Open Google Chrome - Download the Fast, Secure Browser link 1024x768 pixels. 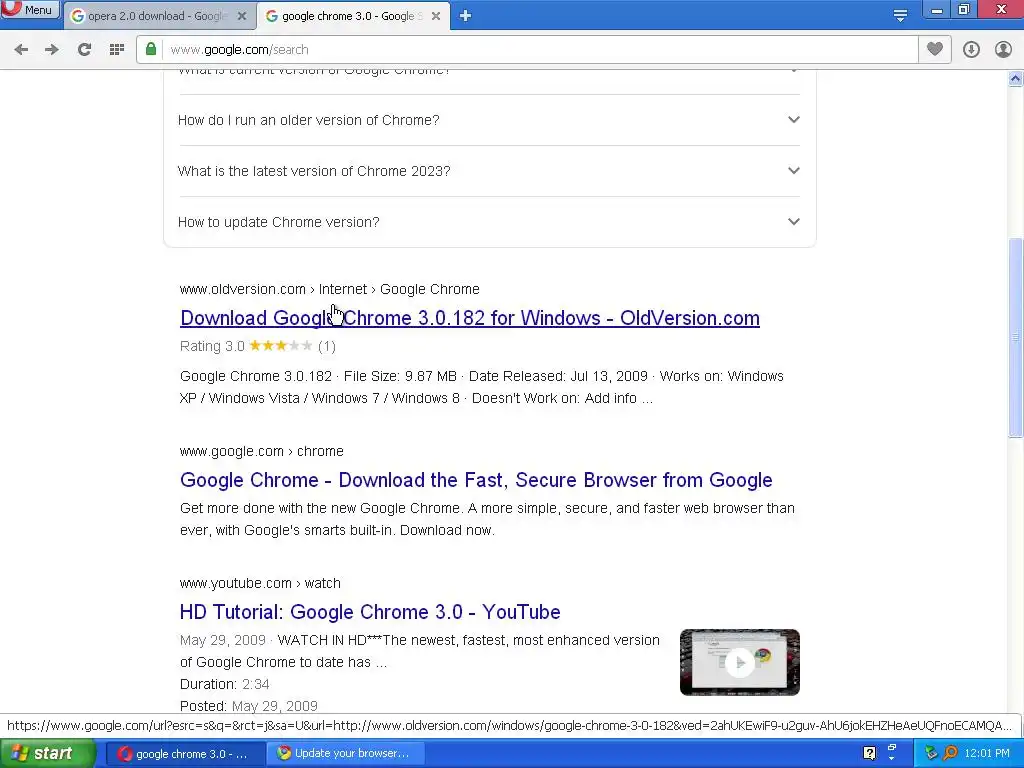click(x=476, y=480)
